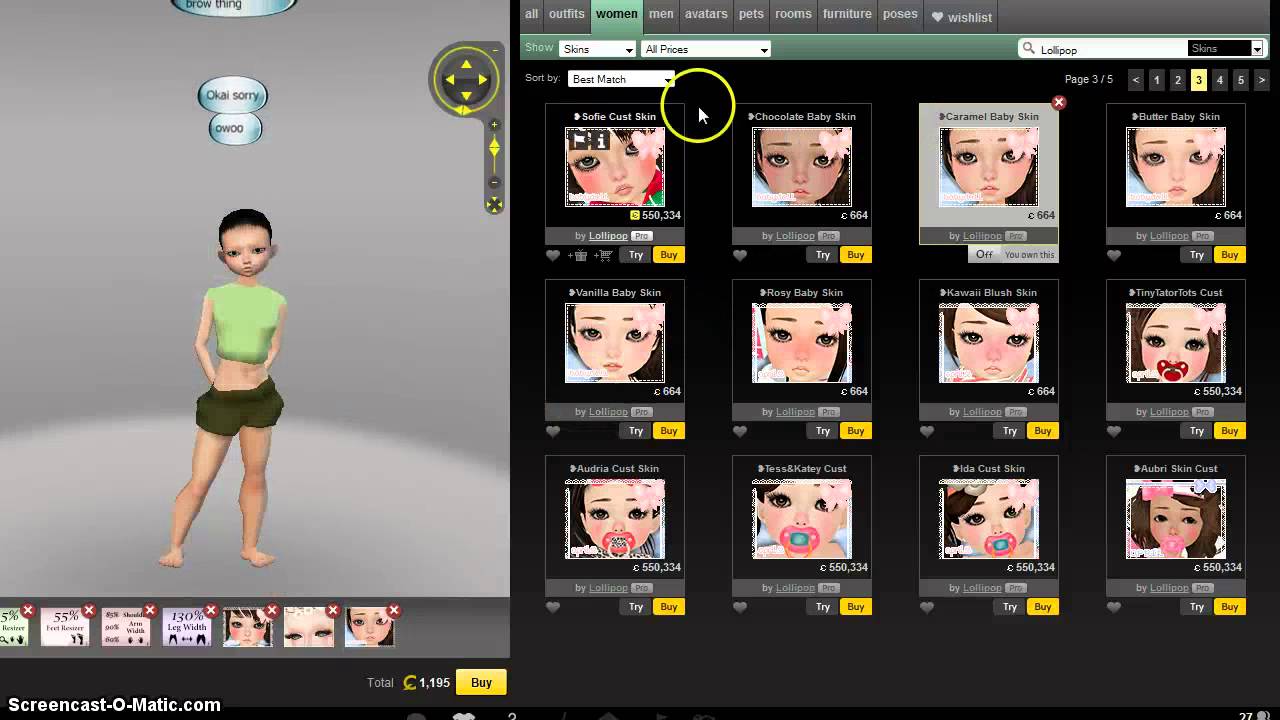Image resolution: width=1280 pixels, height=720 pixels.
Task: Open the search scope Skins dropdown
Action: 1225,49
